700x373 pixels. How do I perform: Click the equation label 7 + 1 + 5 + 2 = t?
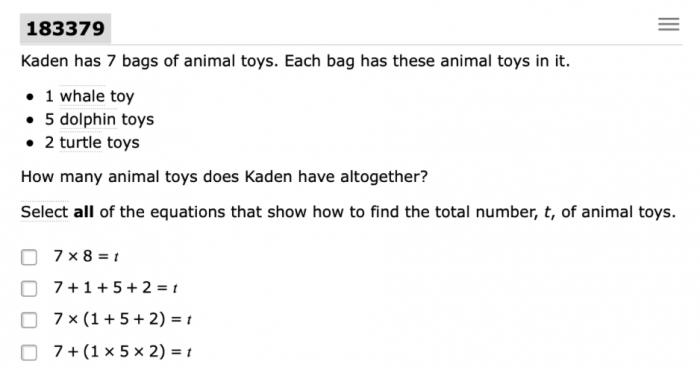(x=116, y=287)
